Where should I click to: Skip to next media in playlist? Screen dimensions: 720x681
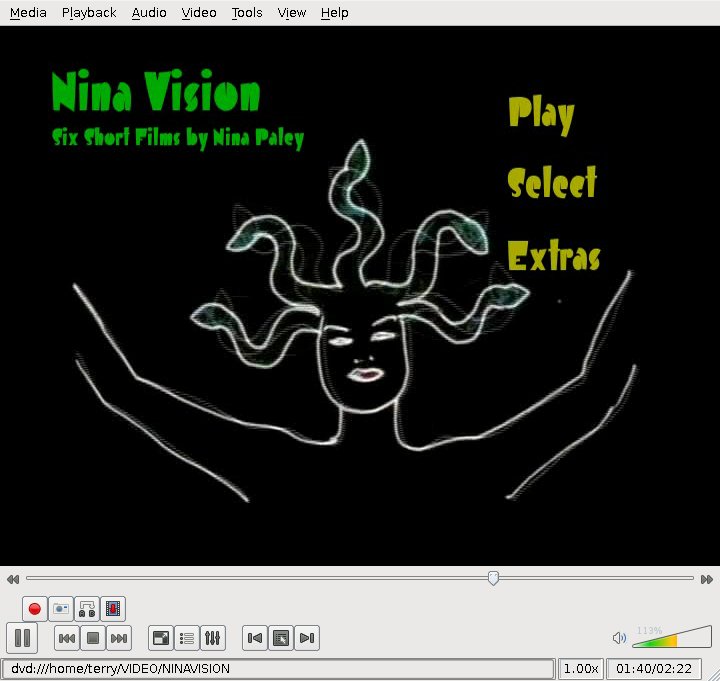click(119, 638)
